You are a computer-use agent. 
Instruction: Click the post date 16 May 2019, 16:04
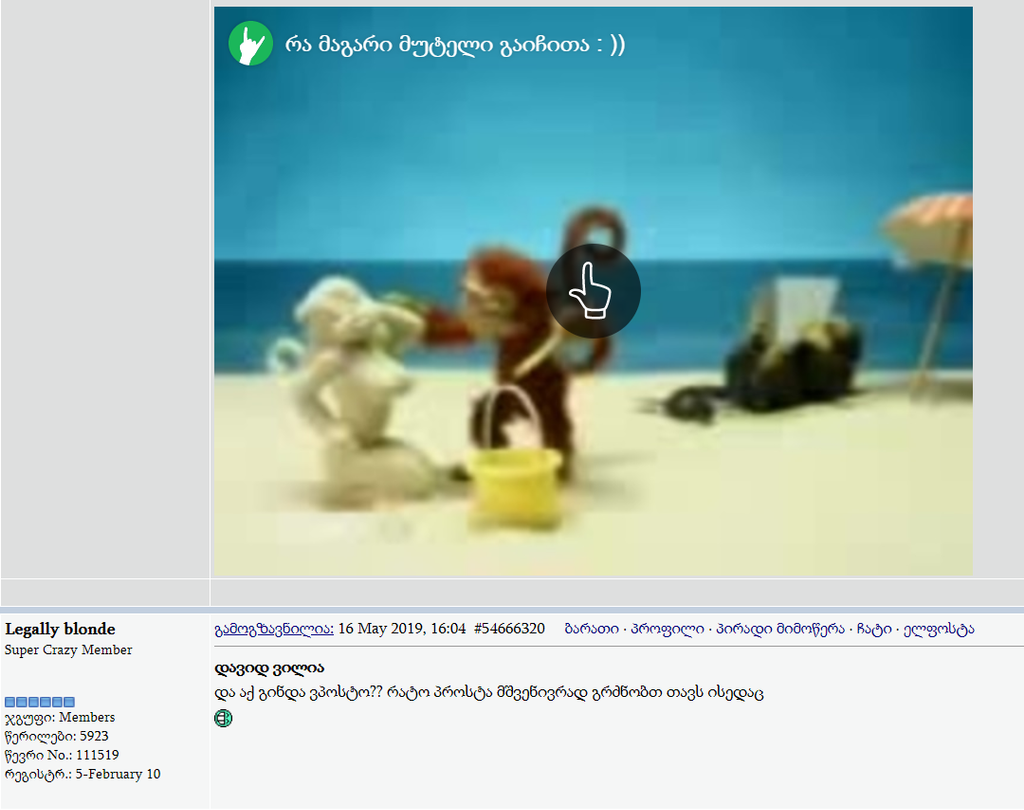click(402, 629)
